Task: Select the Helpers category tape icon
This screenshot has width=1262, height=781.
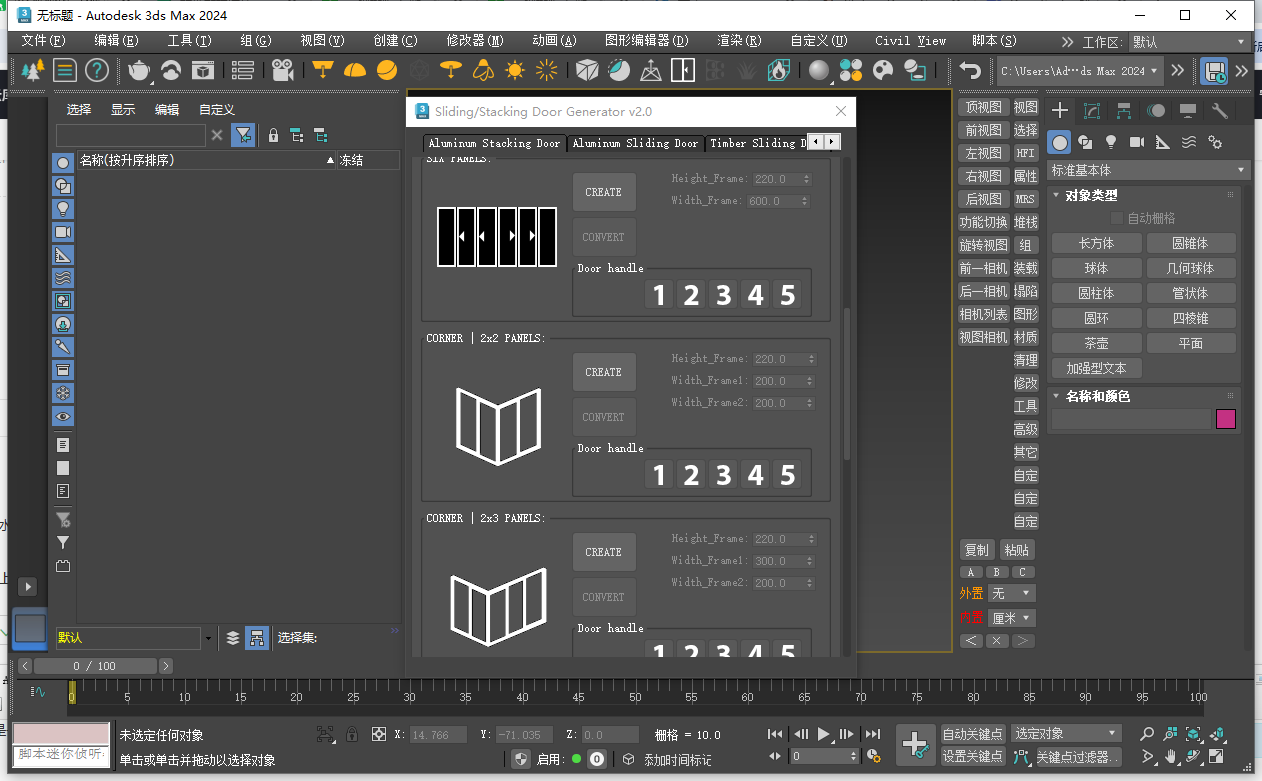Action: tap(1163, 142)
